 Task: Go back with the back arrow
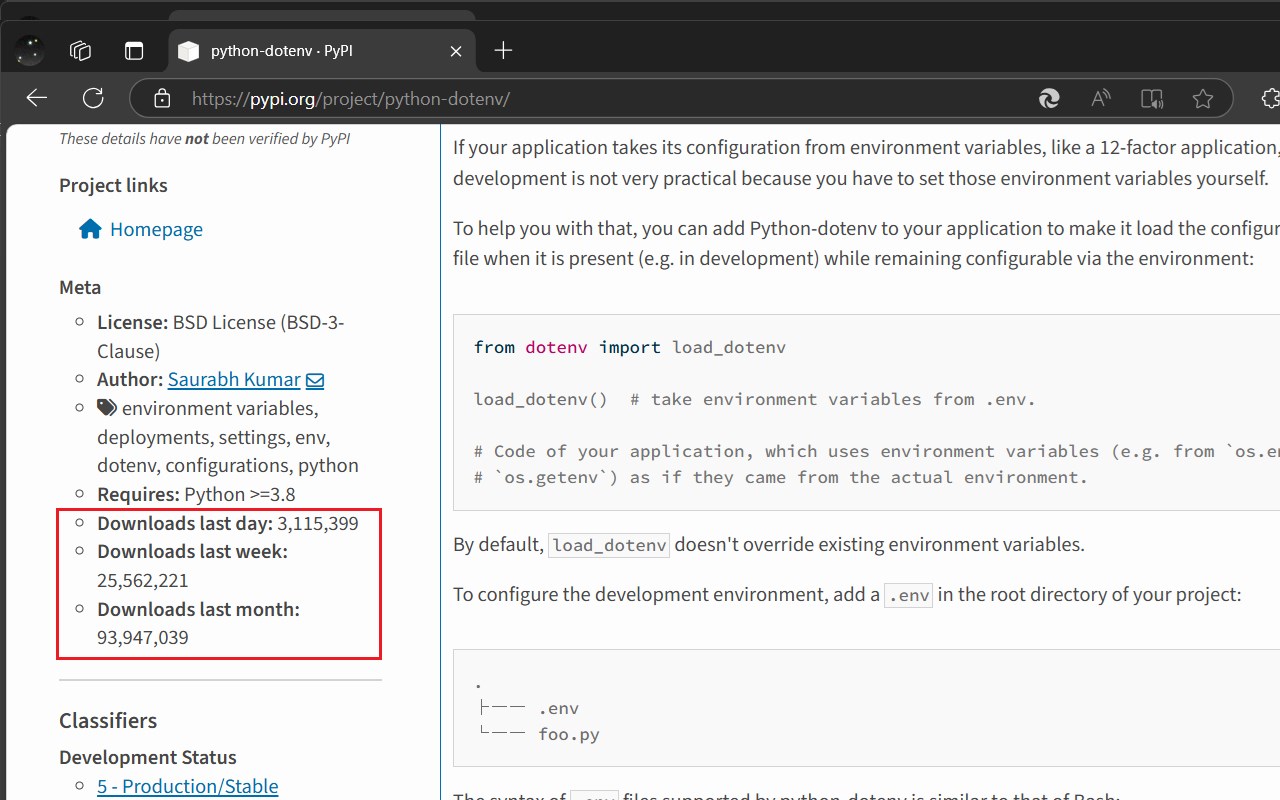tap(37, 98)
